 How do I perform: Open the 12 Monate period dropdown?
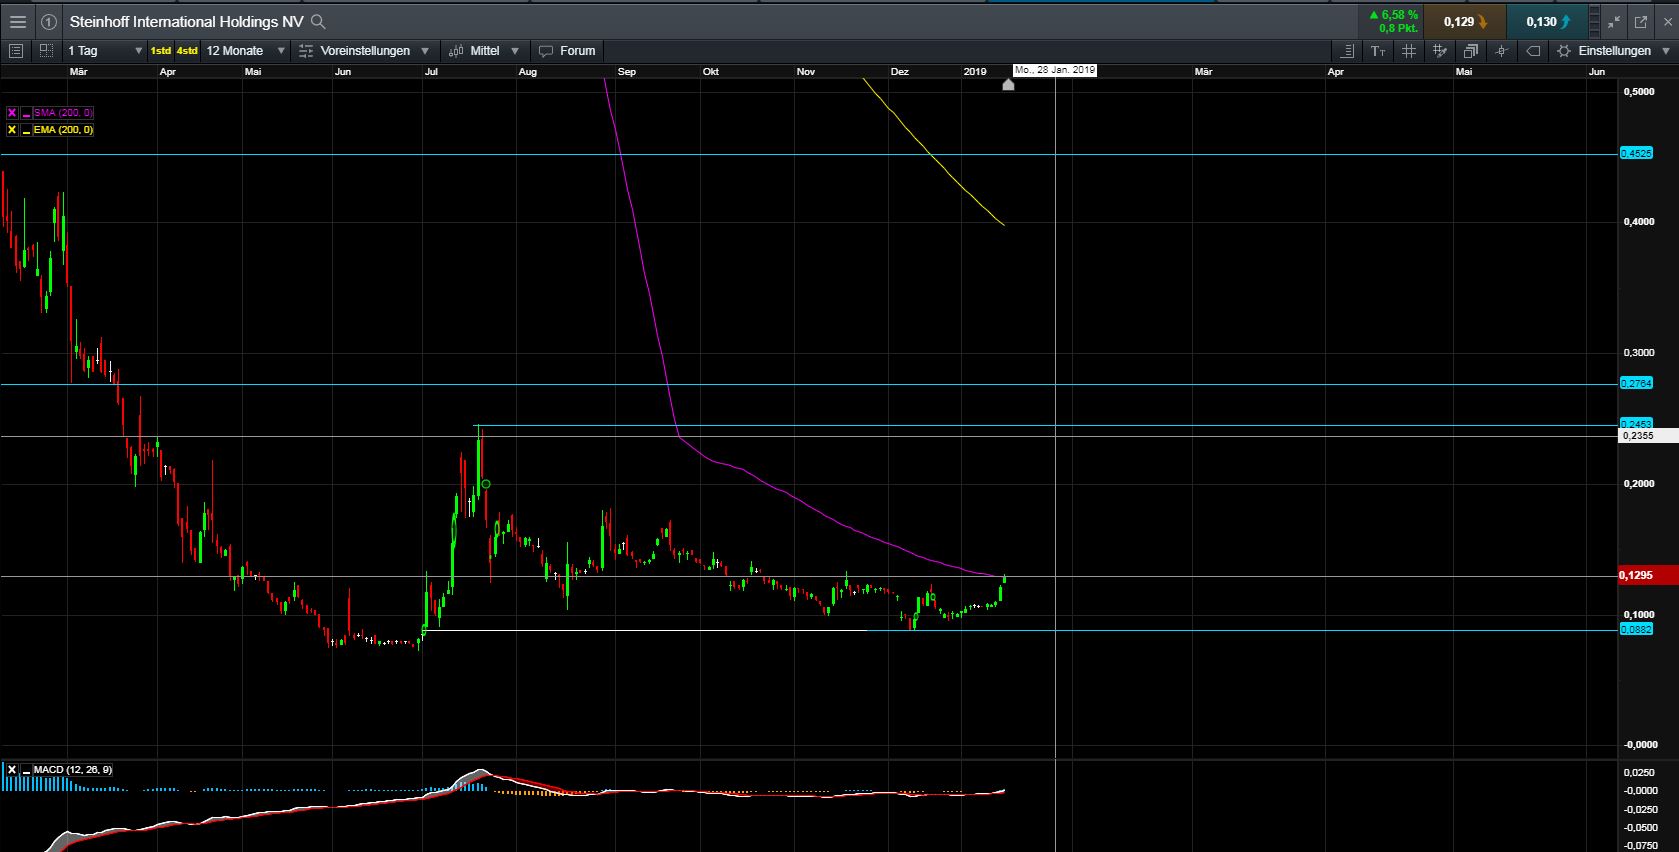pos(245,50)
